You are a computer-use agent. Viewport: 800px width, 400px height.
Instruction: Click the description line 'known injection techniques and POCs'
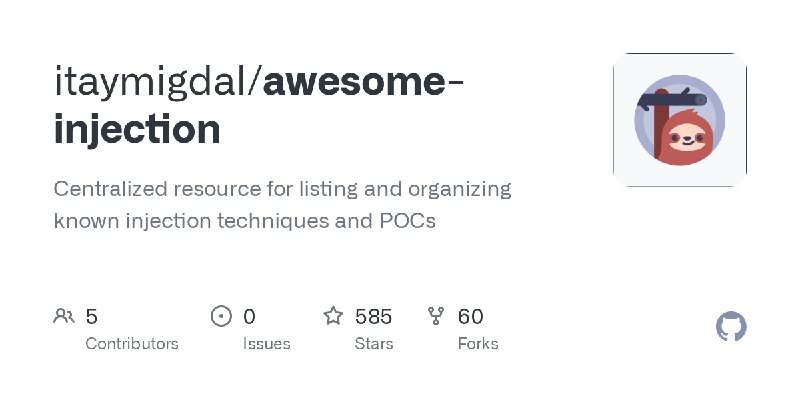tap(244, 221)
